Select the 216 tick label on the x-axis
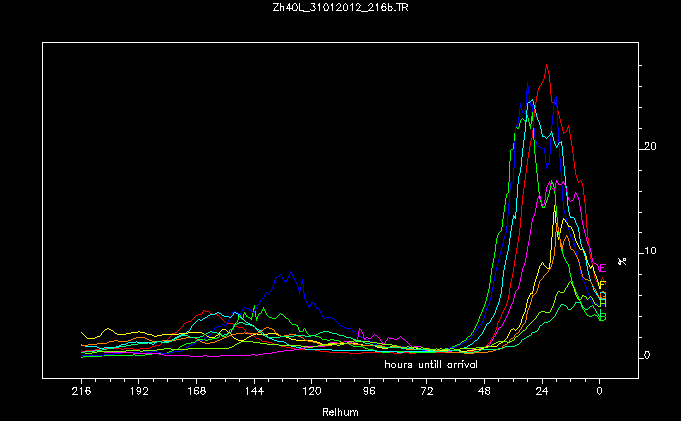This screenshot has width=681, height=421. 82,393
